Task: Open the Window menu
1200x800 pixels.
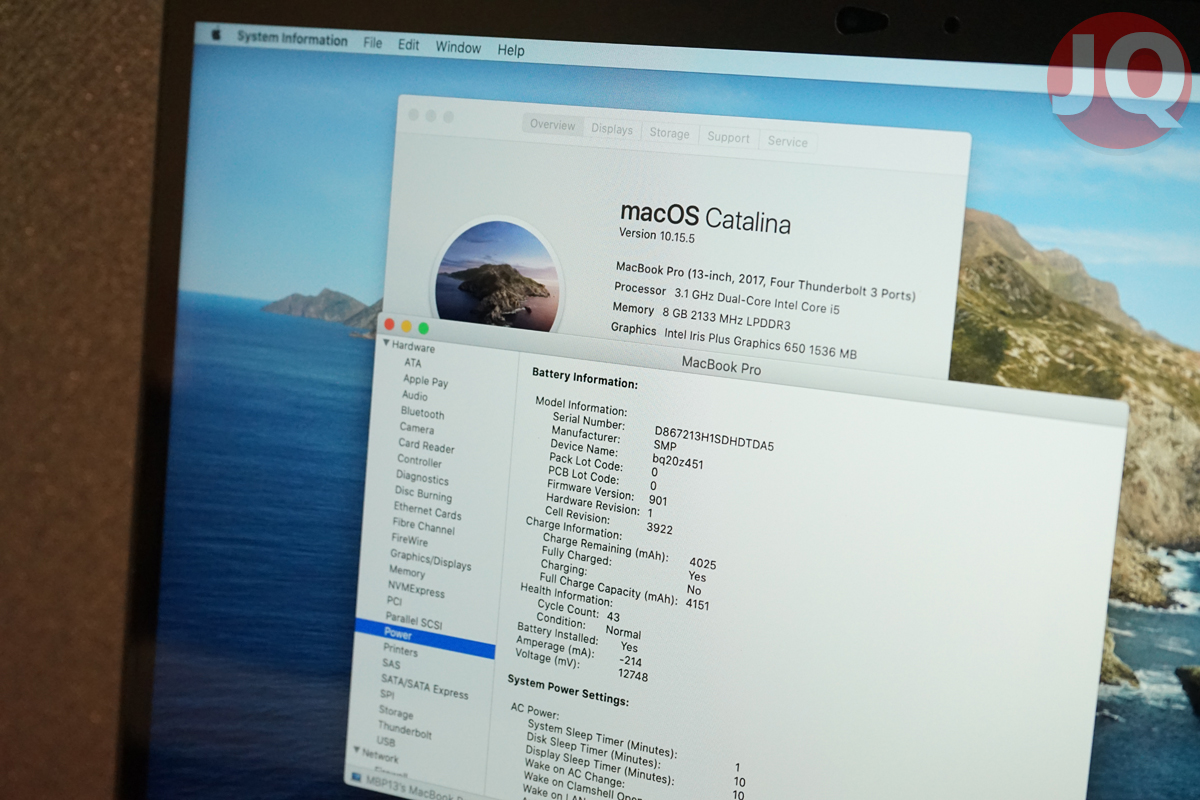Action: (x=458, y=47)
